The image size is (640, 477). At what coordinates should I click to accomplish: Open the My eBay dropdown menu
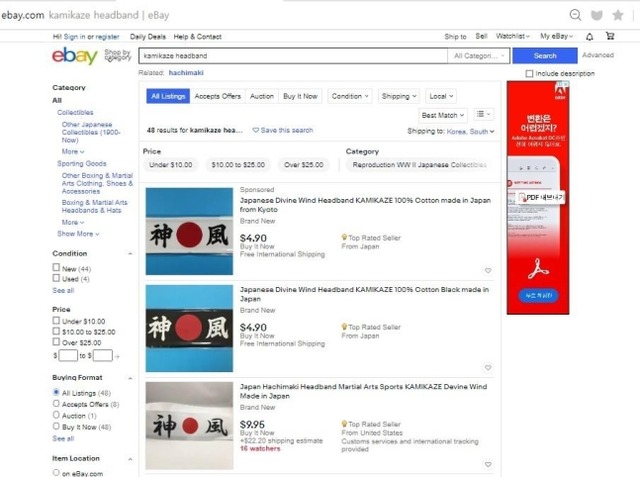[x=556, y=36]
